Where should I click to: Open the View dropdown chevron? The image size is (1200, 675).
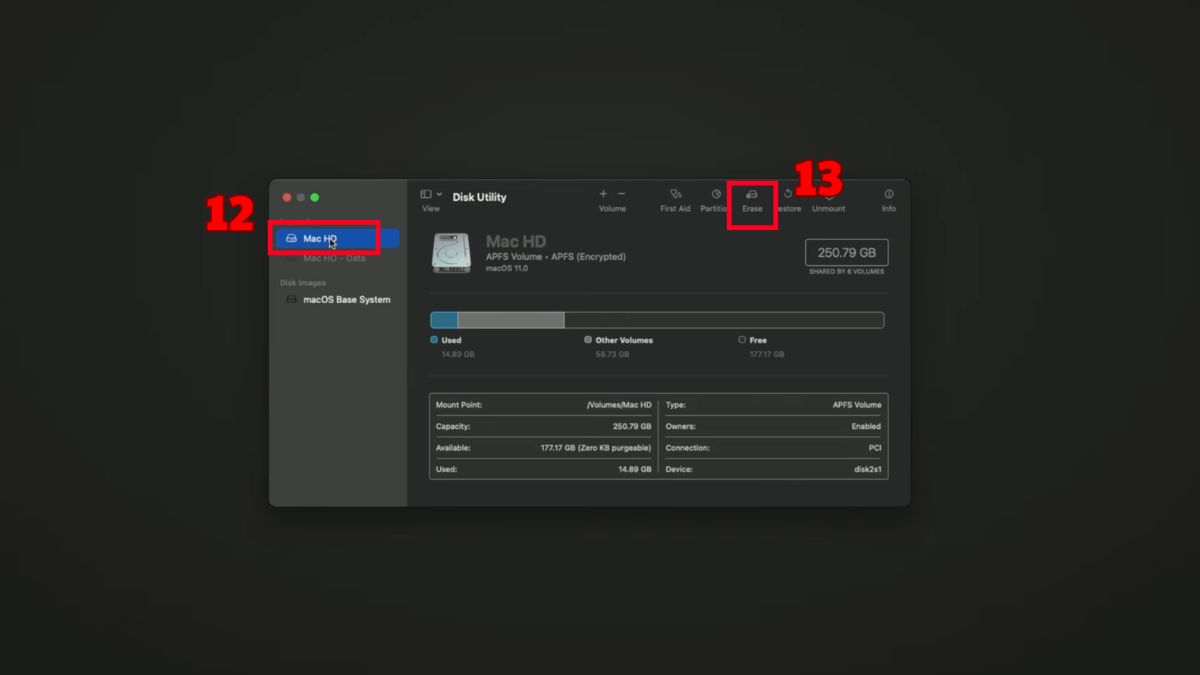point(439,194)
